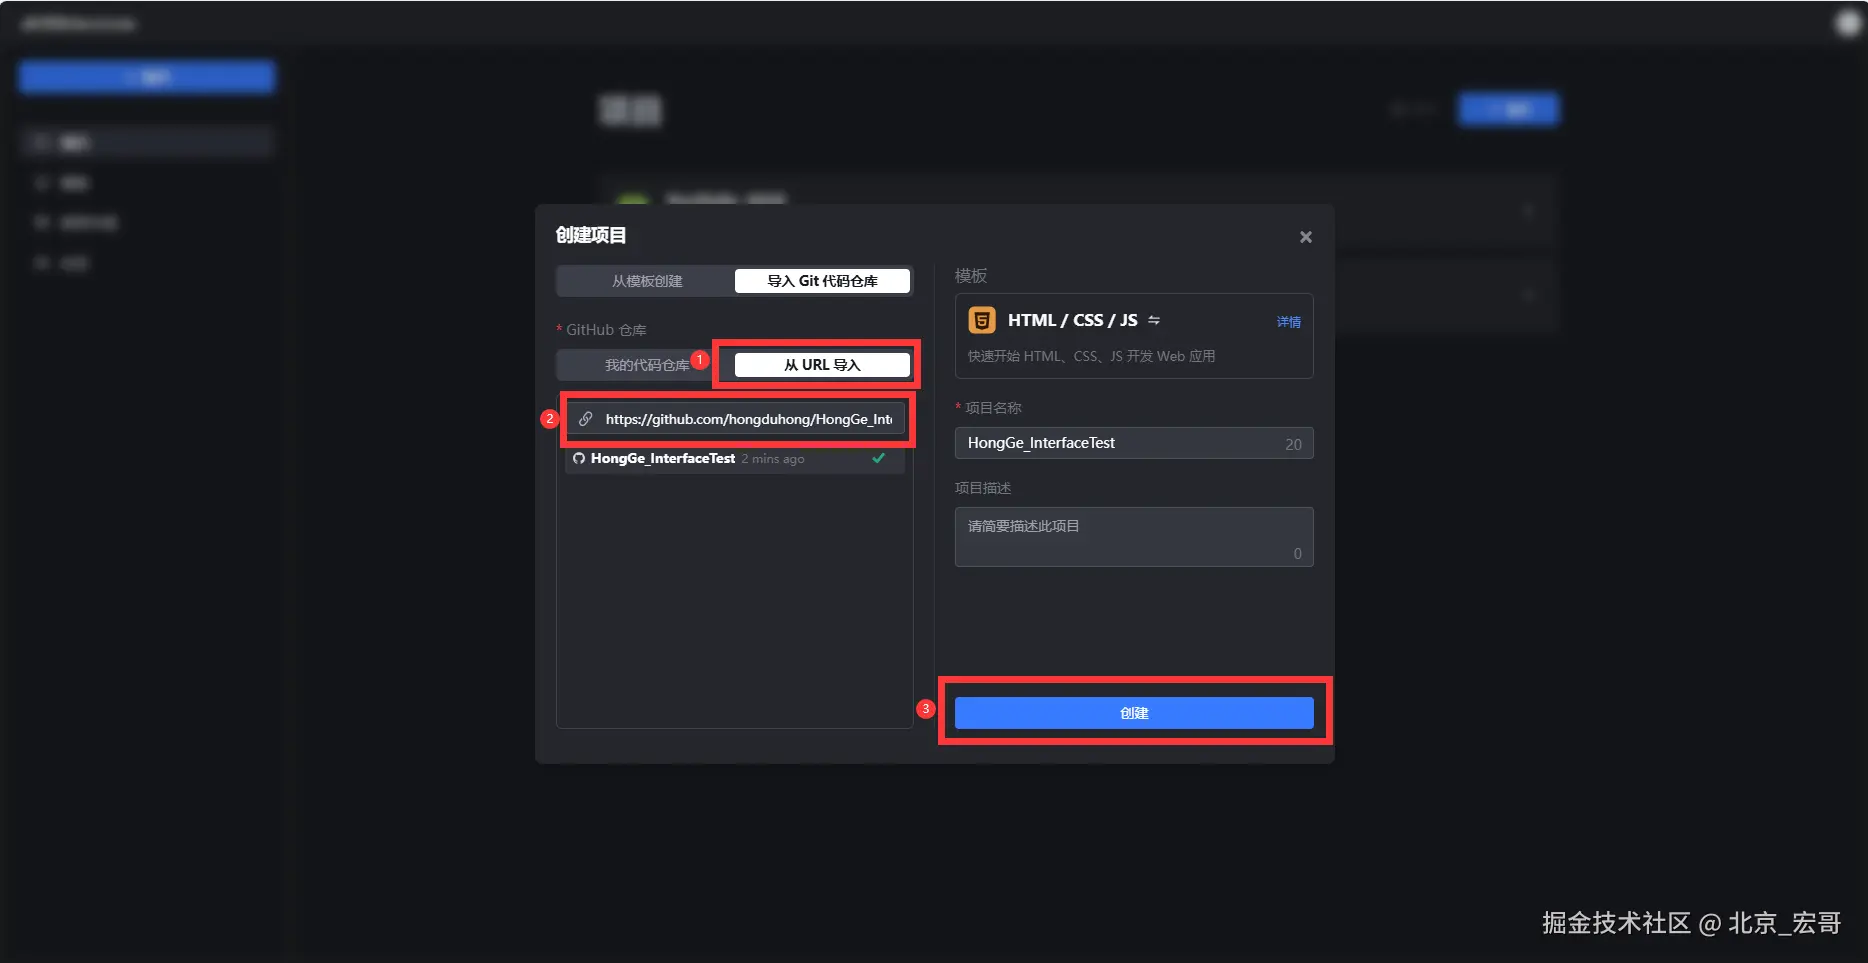Click the HTML5 template icon
Image resolution: width=1868 pixels, height=963 pixels.
click(982, 320)
